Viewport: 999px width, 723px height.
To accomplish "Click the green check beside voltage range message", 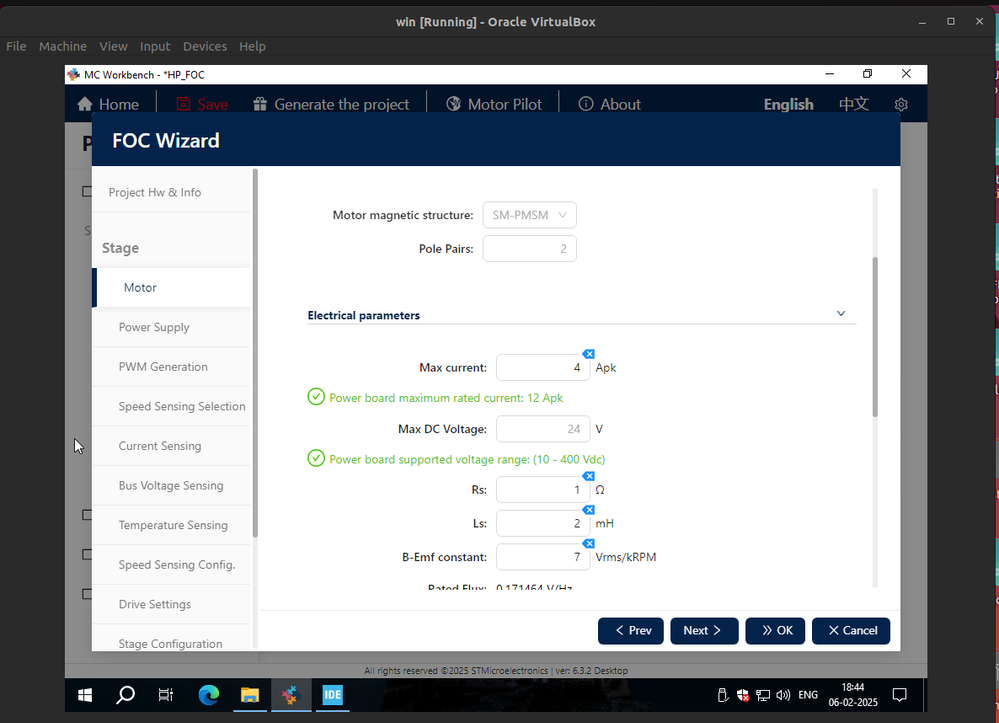I will click(x=316, y=459).
